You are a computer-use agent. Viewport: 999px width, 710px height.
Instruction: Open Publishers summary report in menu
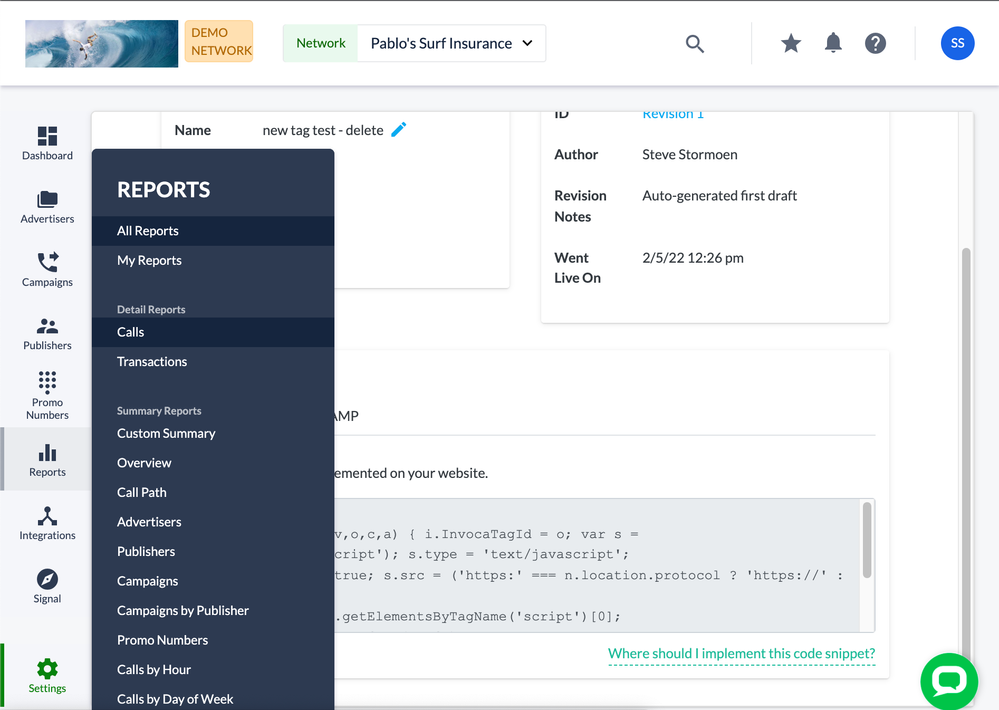(213, 551)
